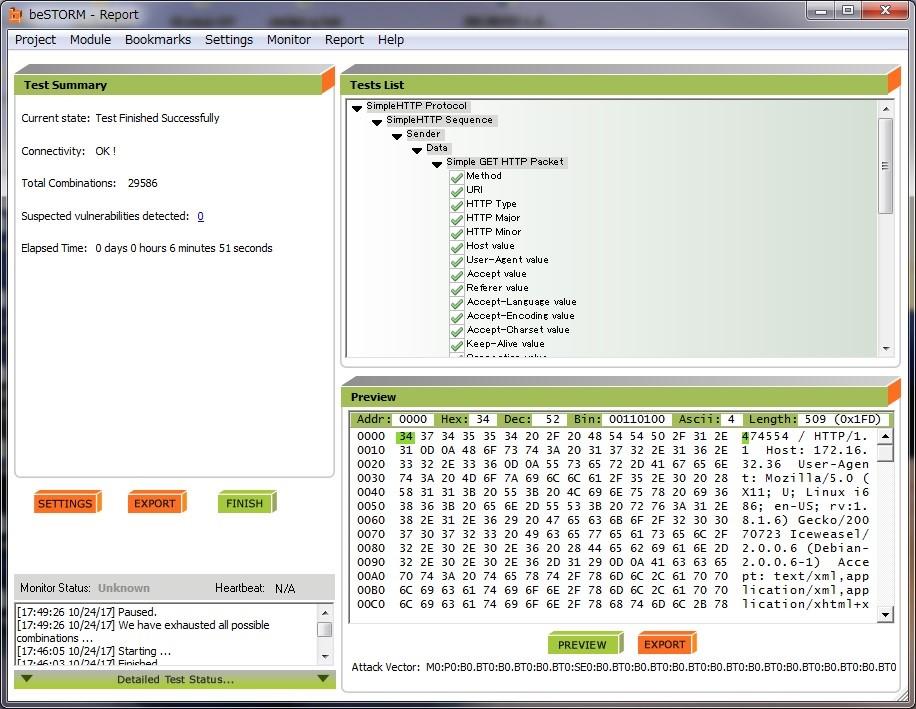Image resolution: width=916 pixels, height=709 pixels.
Task: Click the Attack Vector string
Action: point(661,667)
